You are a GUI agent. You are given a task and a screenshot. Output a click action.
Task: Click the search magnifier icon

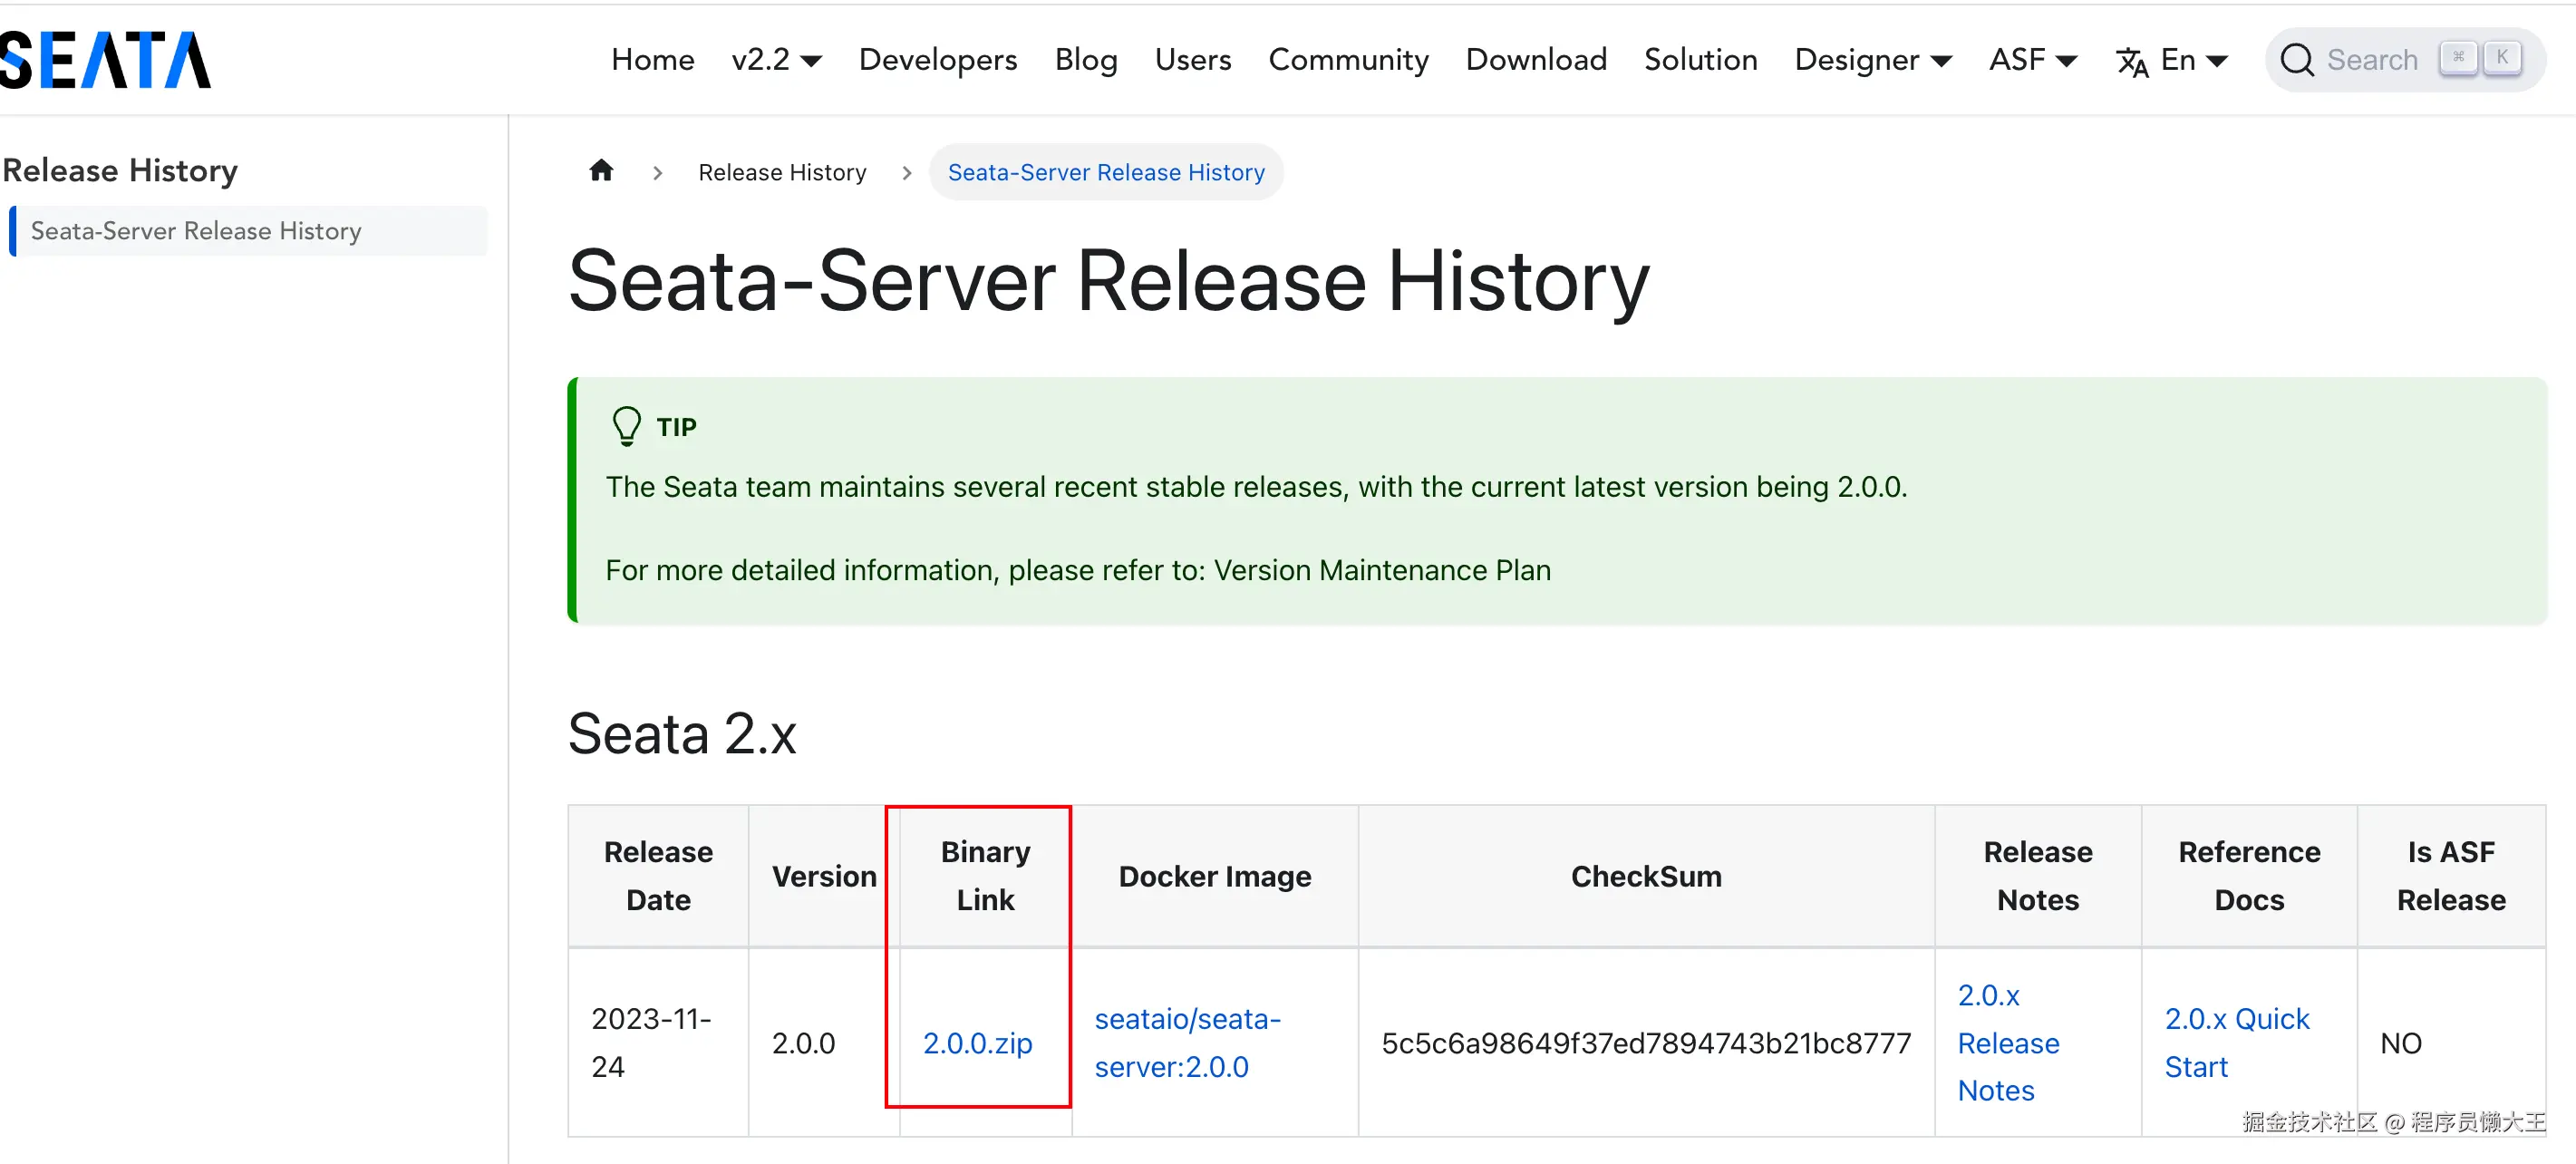(2296, 60)
